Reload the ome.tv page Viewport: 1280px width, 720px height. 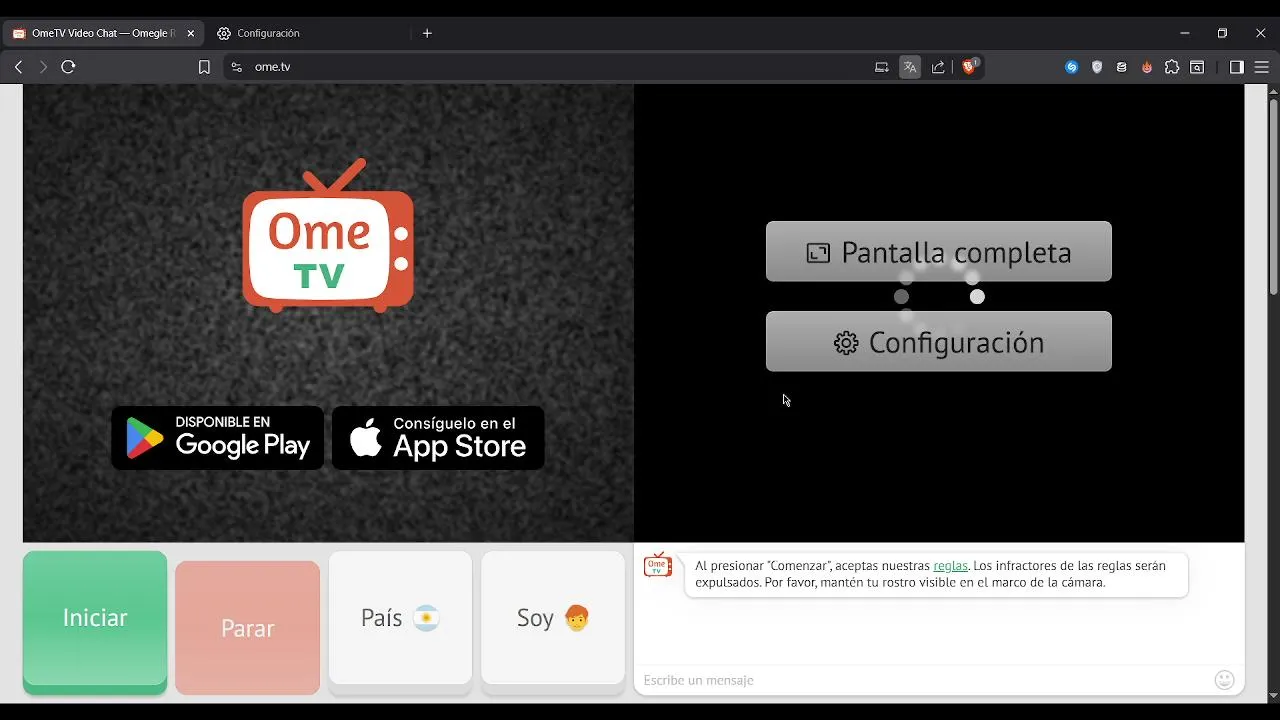[68, 67]
